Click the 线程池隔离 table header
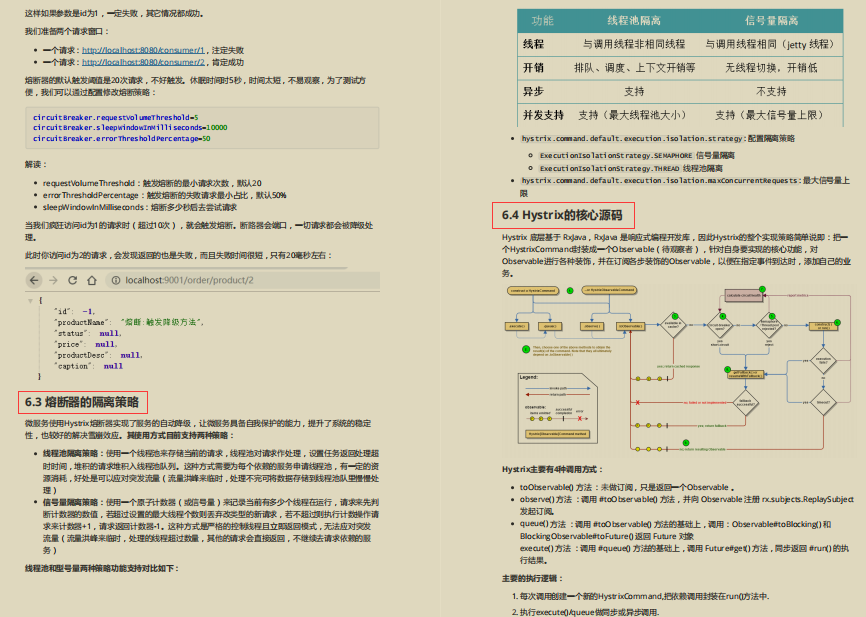 [634, 21]
